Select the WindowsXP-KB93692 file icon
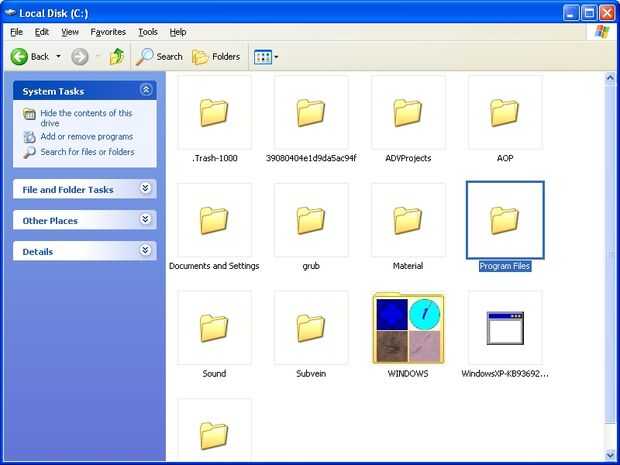This screenshot has width=620, height=465. 505,328
